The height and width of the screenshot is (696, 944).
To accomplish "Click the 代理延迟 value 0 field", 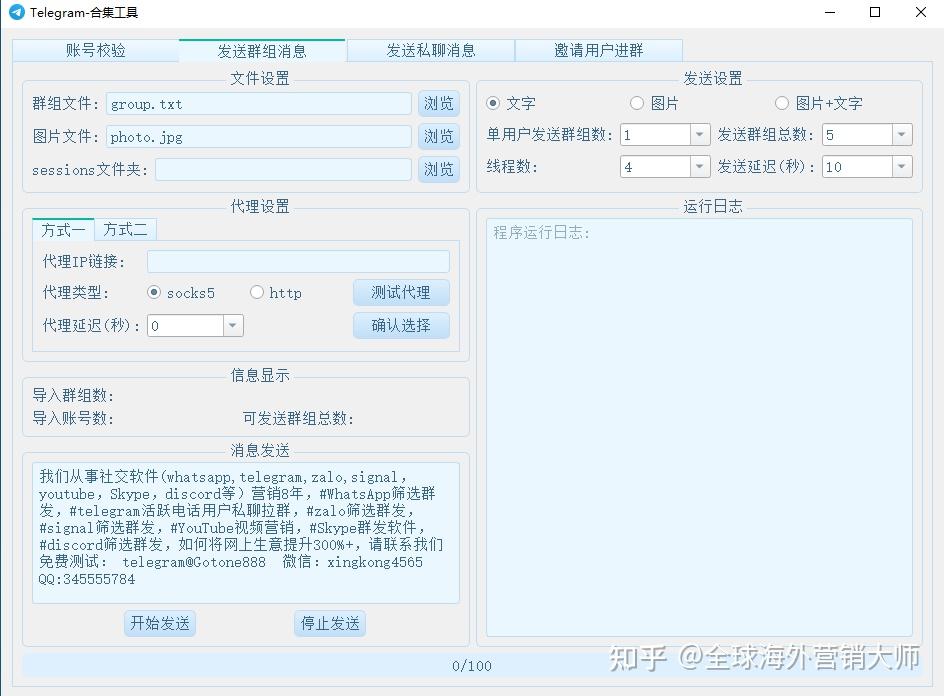I will 185,326.
